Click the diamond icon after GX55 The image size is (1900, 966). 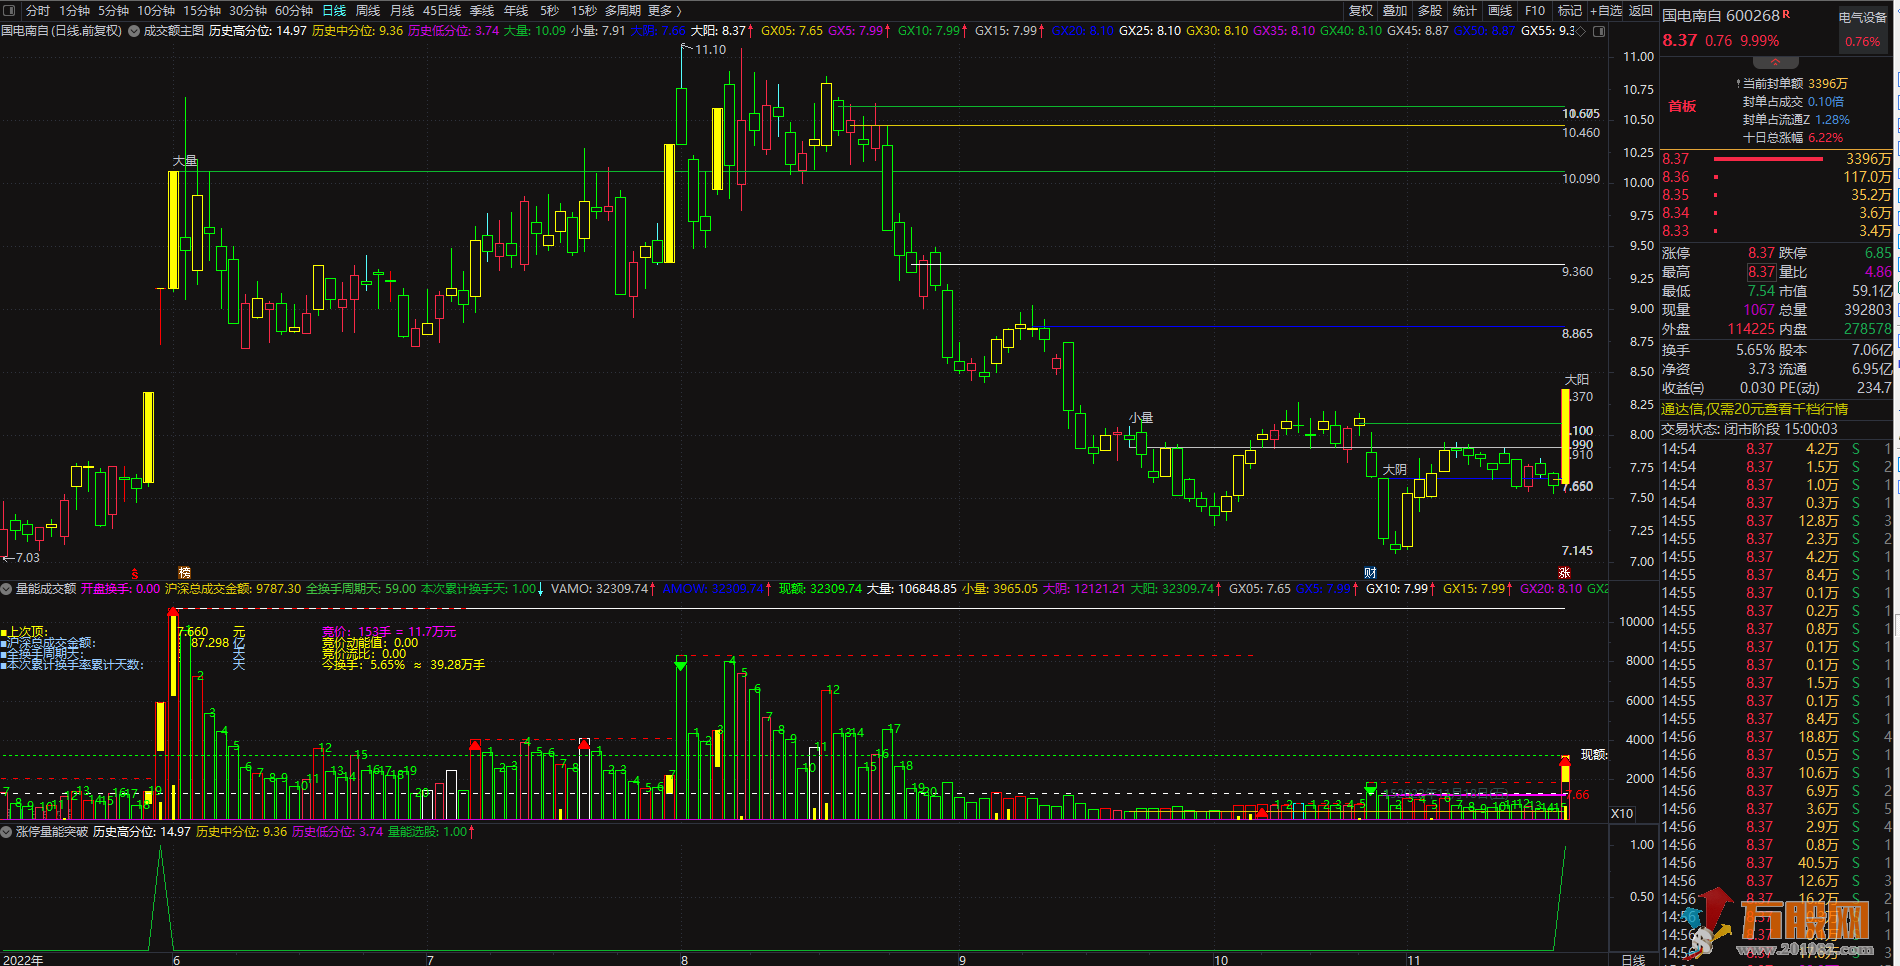(x=1581, y=31)
